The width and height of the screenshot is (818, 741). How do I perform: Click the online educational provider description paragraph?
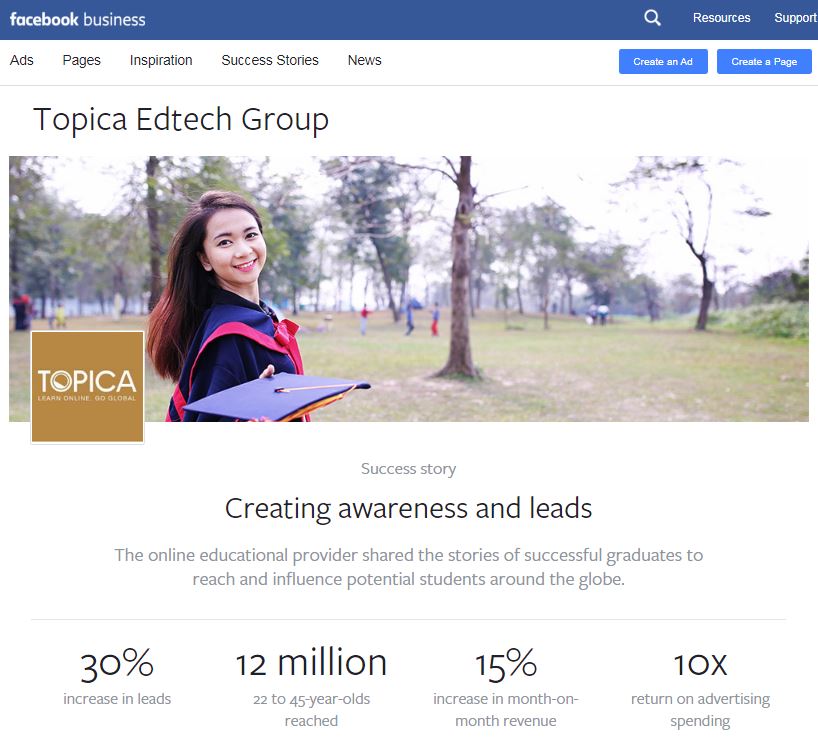[x=408, y=567]
